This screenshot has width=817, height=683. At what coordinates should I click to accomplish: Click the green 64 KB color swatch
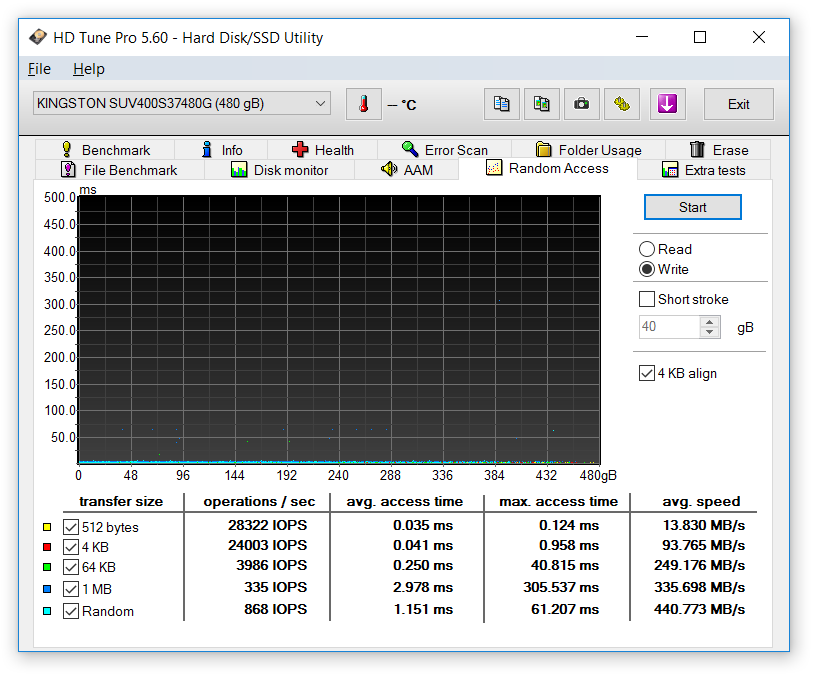click(47, 567)
